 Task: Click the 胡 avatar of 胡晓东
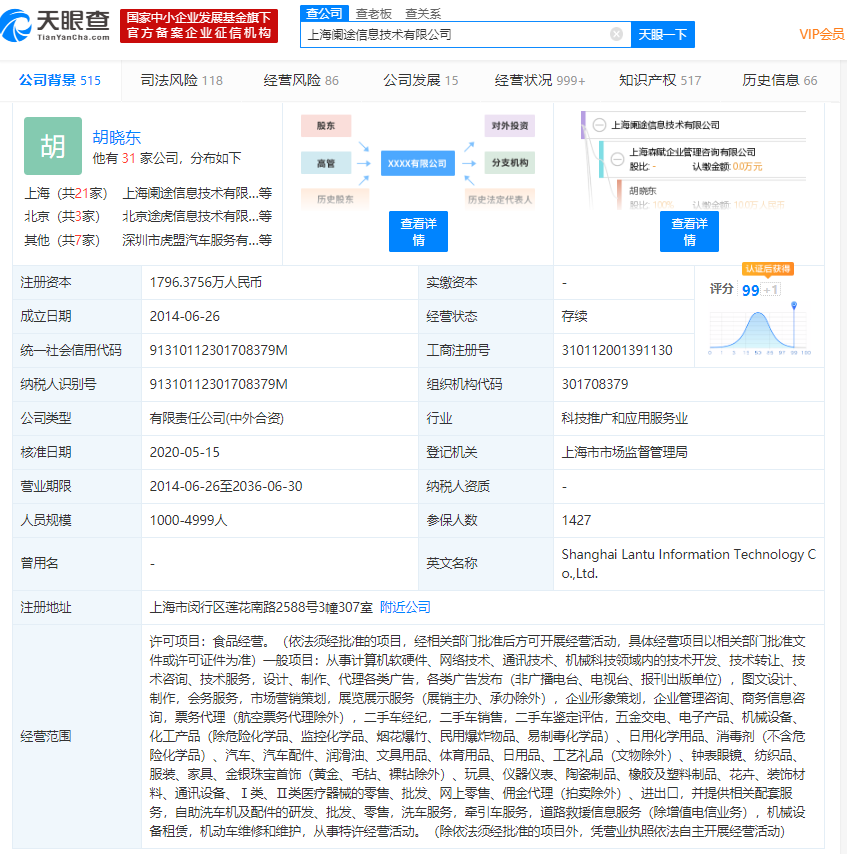click(52, 146)
